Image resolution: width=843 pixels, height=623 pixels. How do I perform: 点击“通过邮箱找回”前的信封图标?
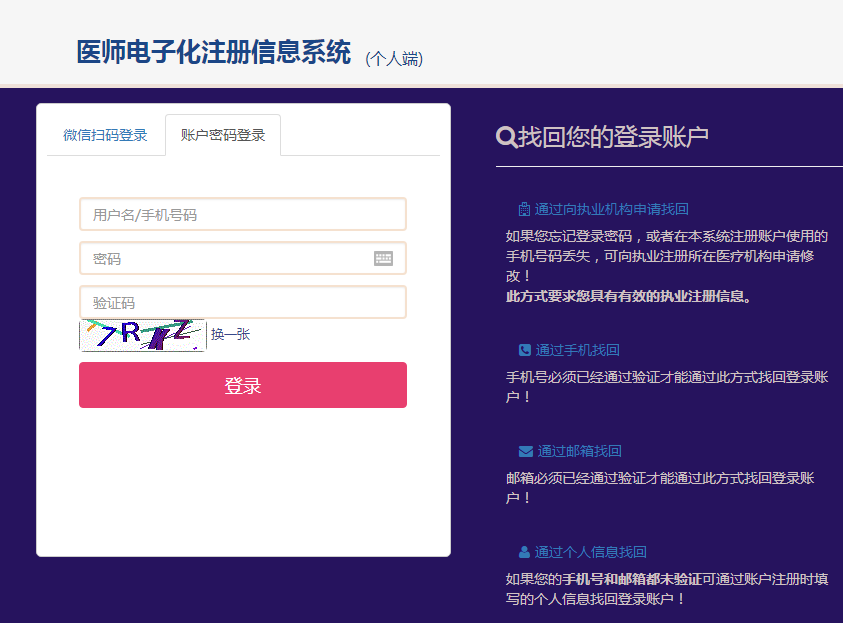(524, 450)
